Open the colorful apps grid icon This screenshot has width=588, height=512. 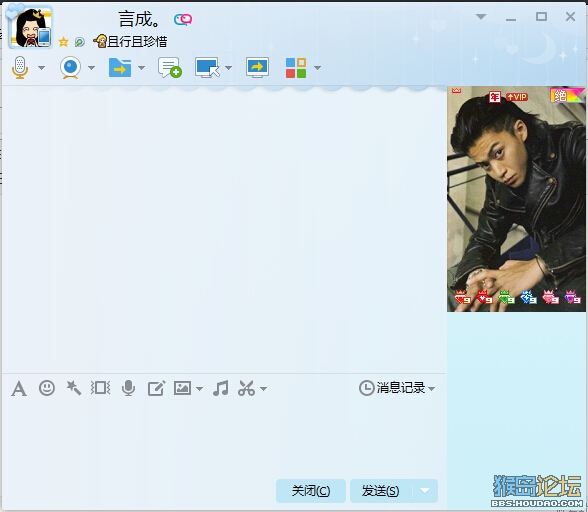pyautogui.click(x=296, y=68)
